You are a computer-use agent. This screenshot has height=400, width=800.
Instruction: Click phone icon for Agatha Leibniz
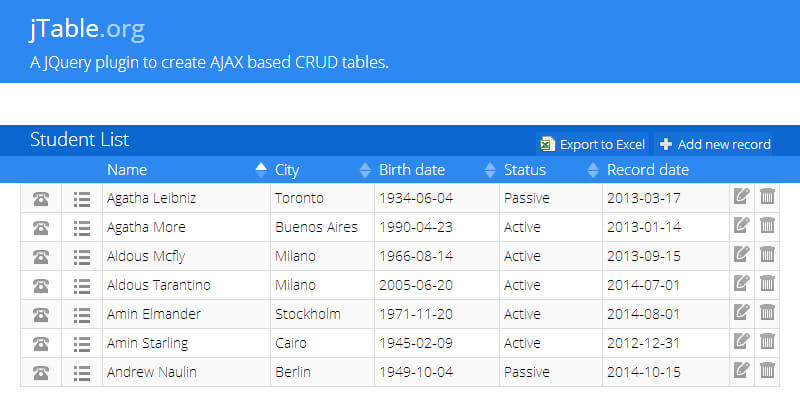pos(41,198)
